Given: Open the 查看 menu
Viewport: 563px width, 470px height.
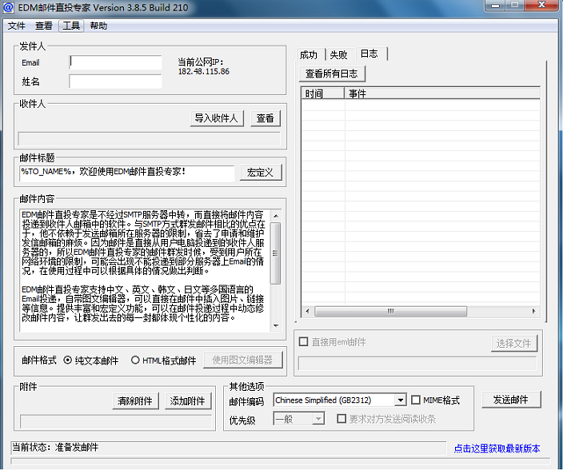Looking at the screenshot, I should point(44,26).
